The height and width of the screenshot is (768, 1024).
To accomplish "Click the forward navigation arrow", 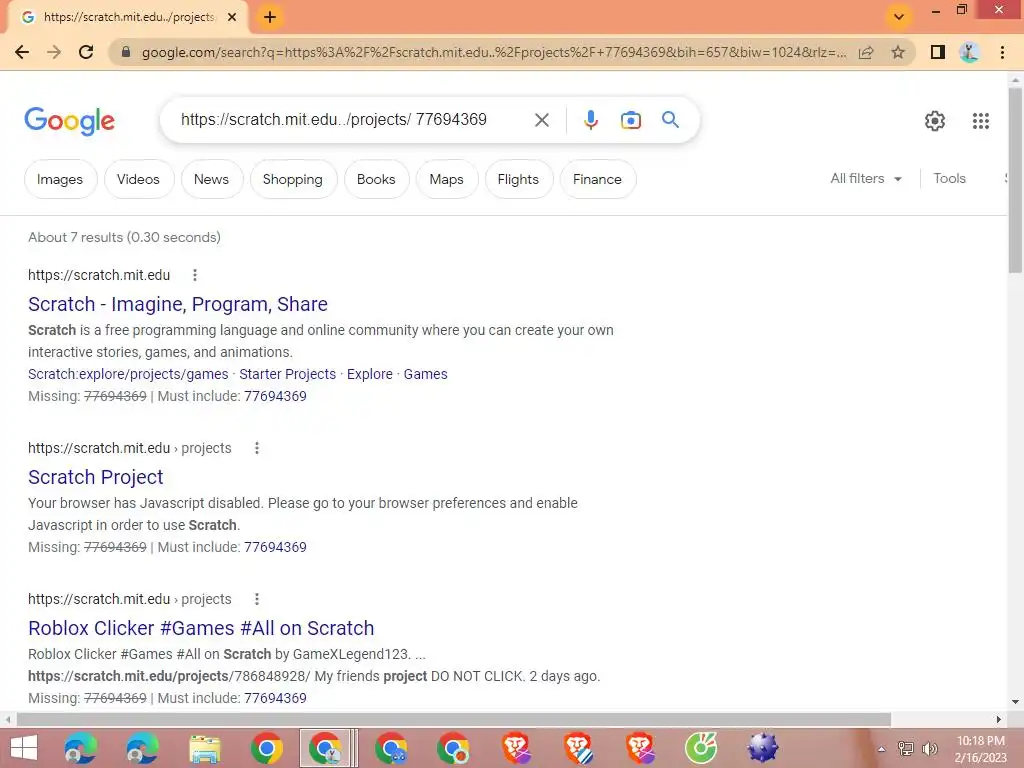I will click(54, 52).
